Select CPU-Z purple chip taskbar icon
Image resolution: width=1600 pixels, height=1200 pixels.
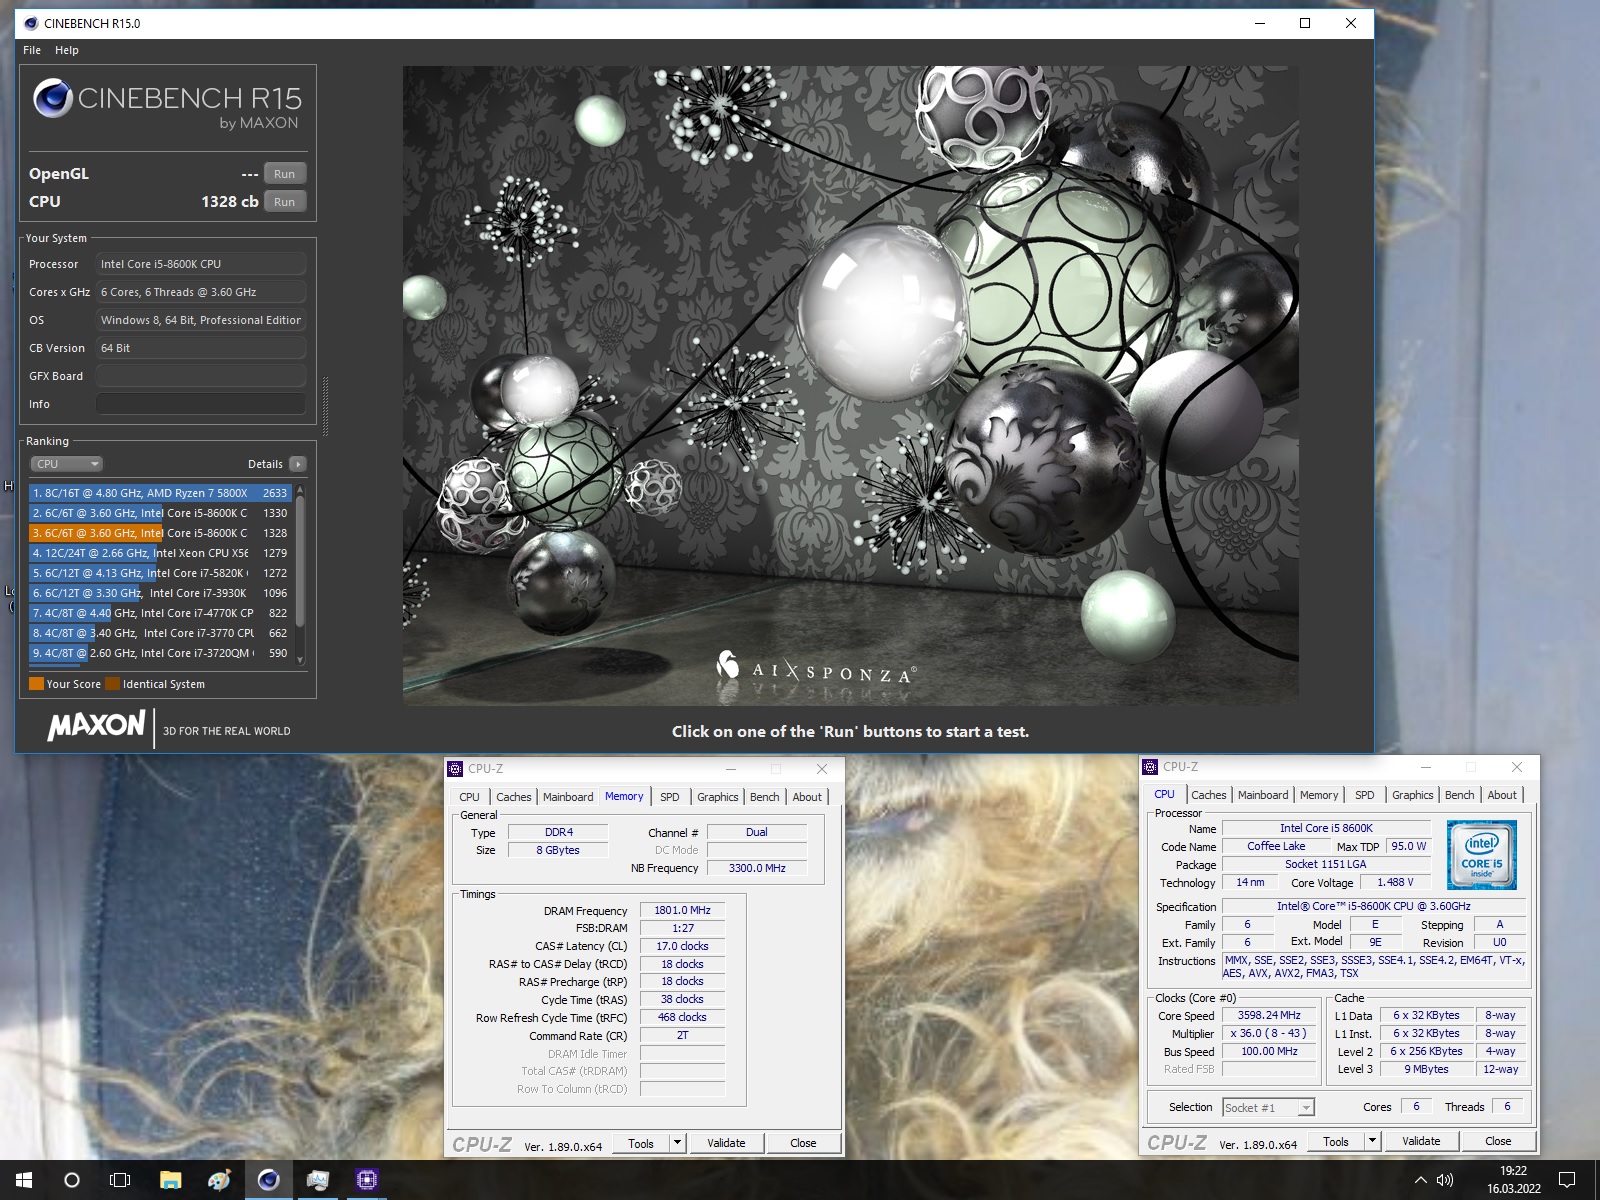(367, 1180)
